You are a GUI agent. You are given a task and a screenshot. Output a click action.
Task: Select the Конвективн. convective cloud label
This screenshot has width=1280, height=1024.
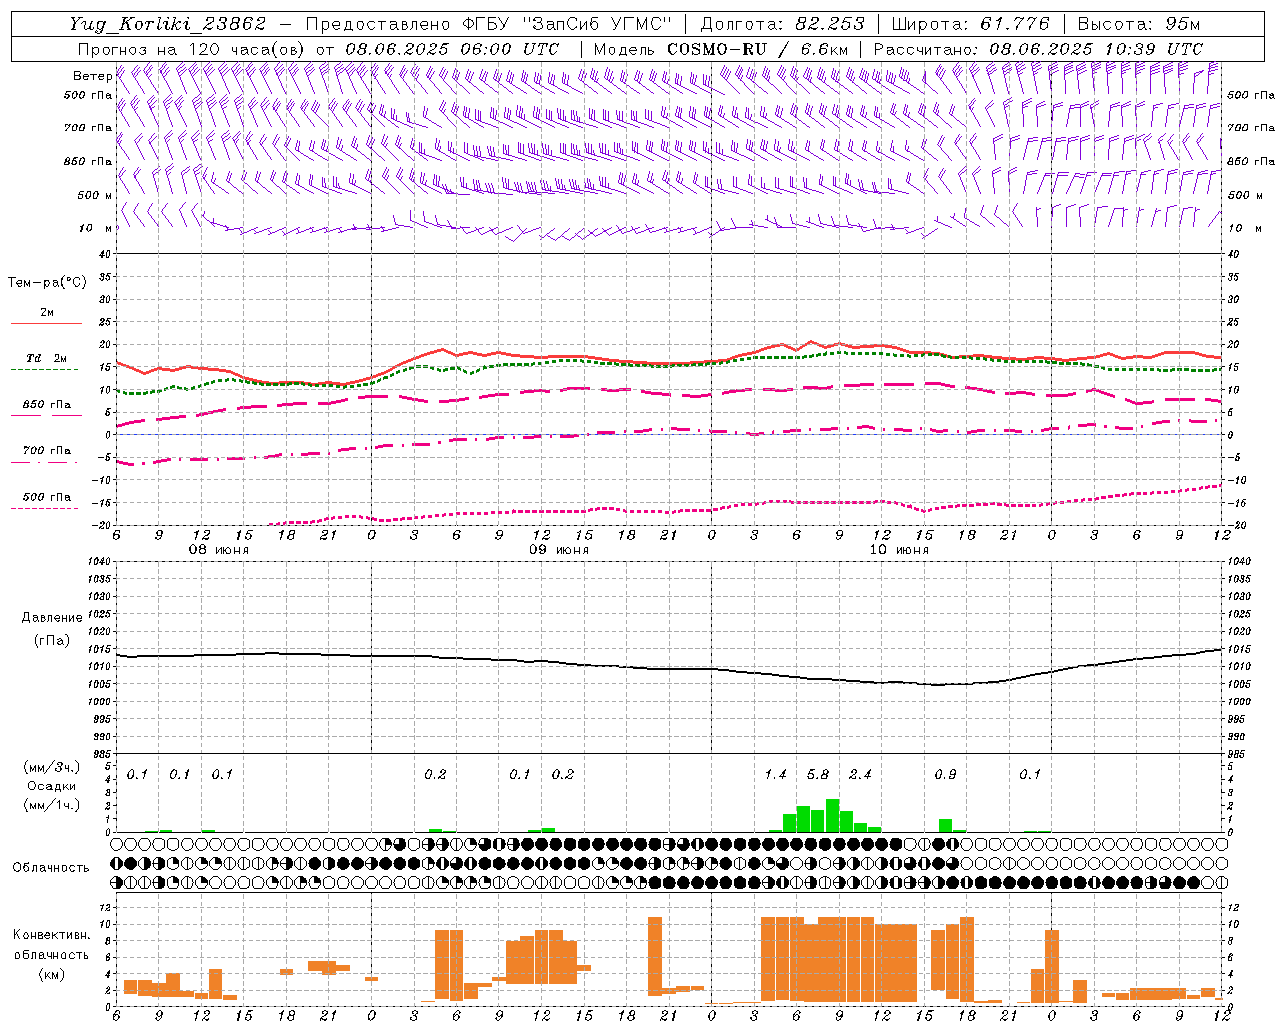[x=51, y=935]
